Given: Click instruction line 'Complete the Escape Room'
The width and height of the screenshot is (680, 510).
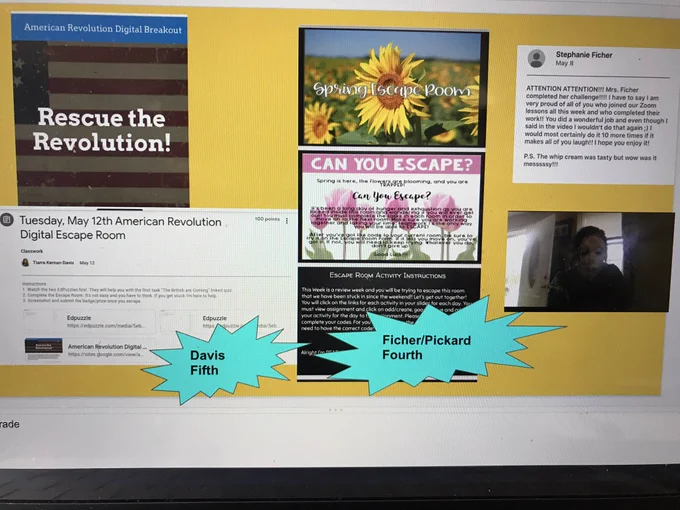Looking at the screenshot, I should click(x=121, y=295).
